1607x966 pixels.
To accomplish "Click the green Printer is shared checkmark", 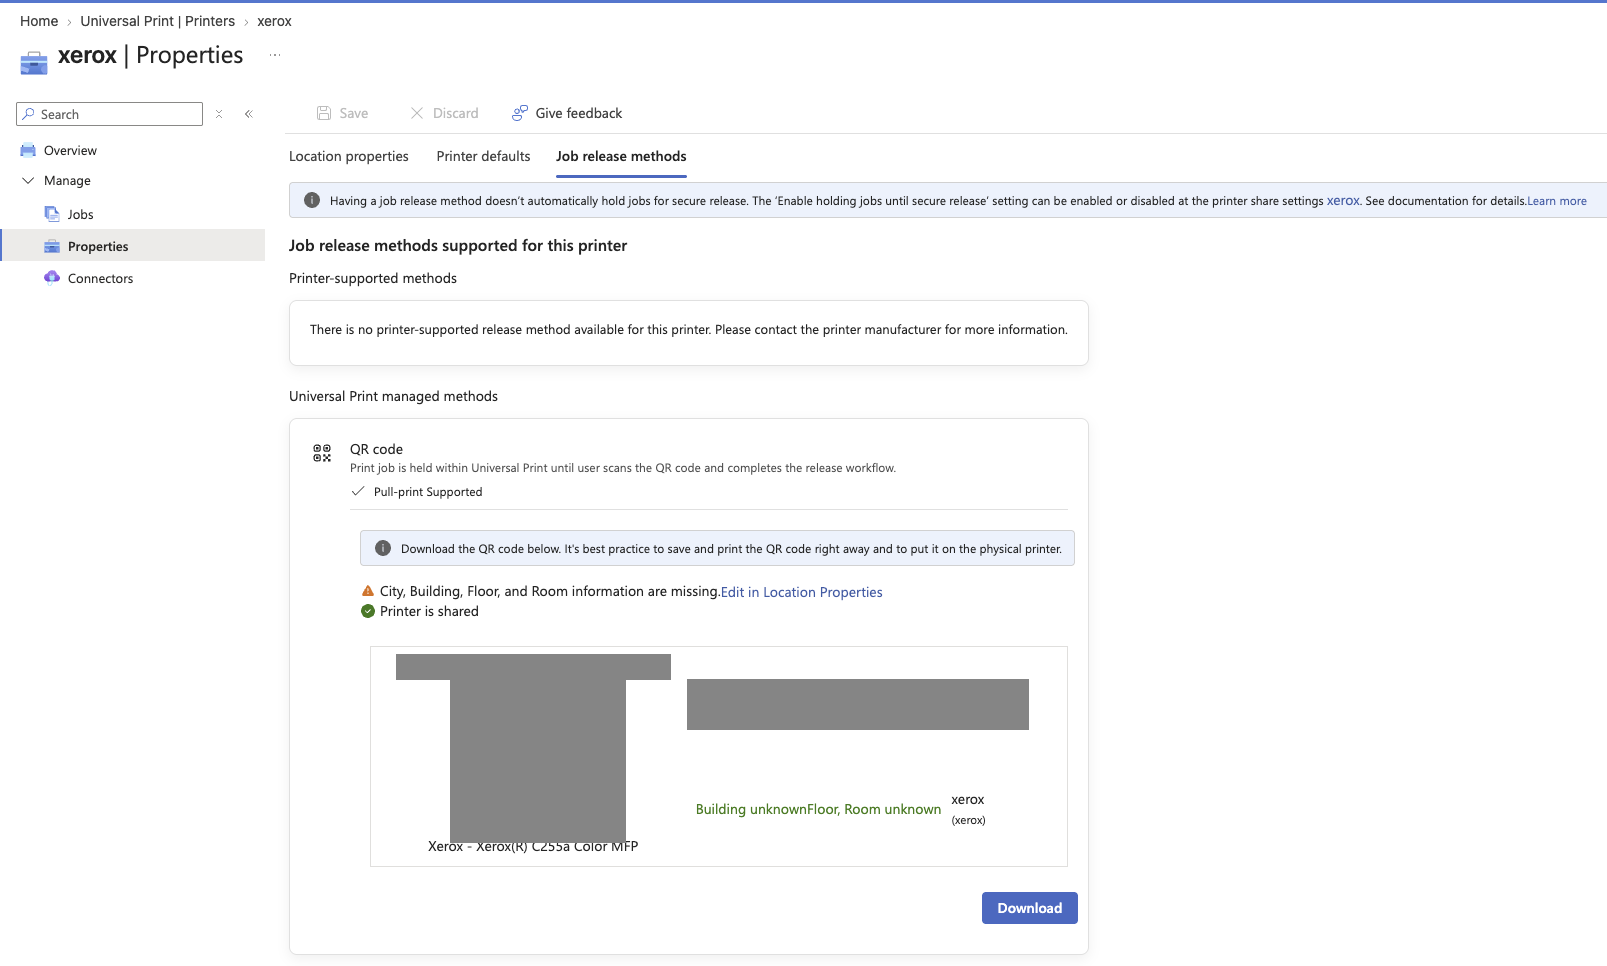I will 368,611.
